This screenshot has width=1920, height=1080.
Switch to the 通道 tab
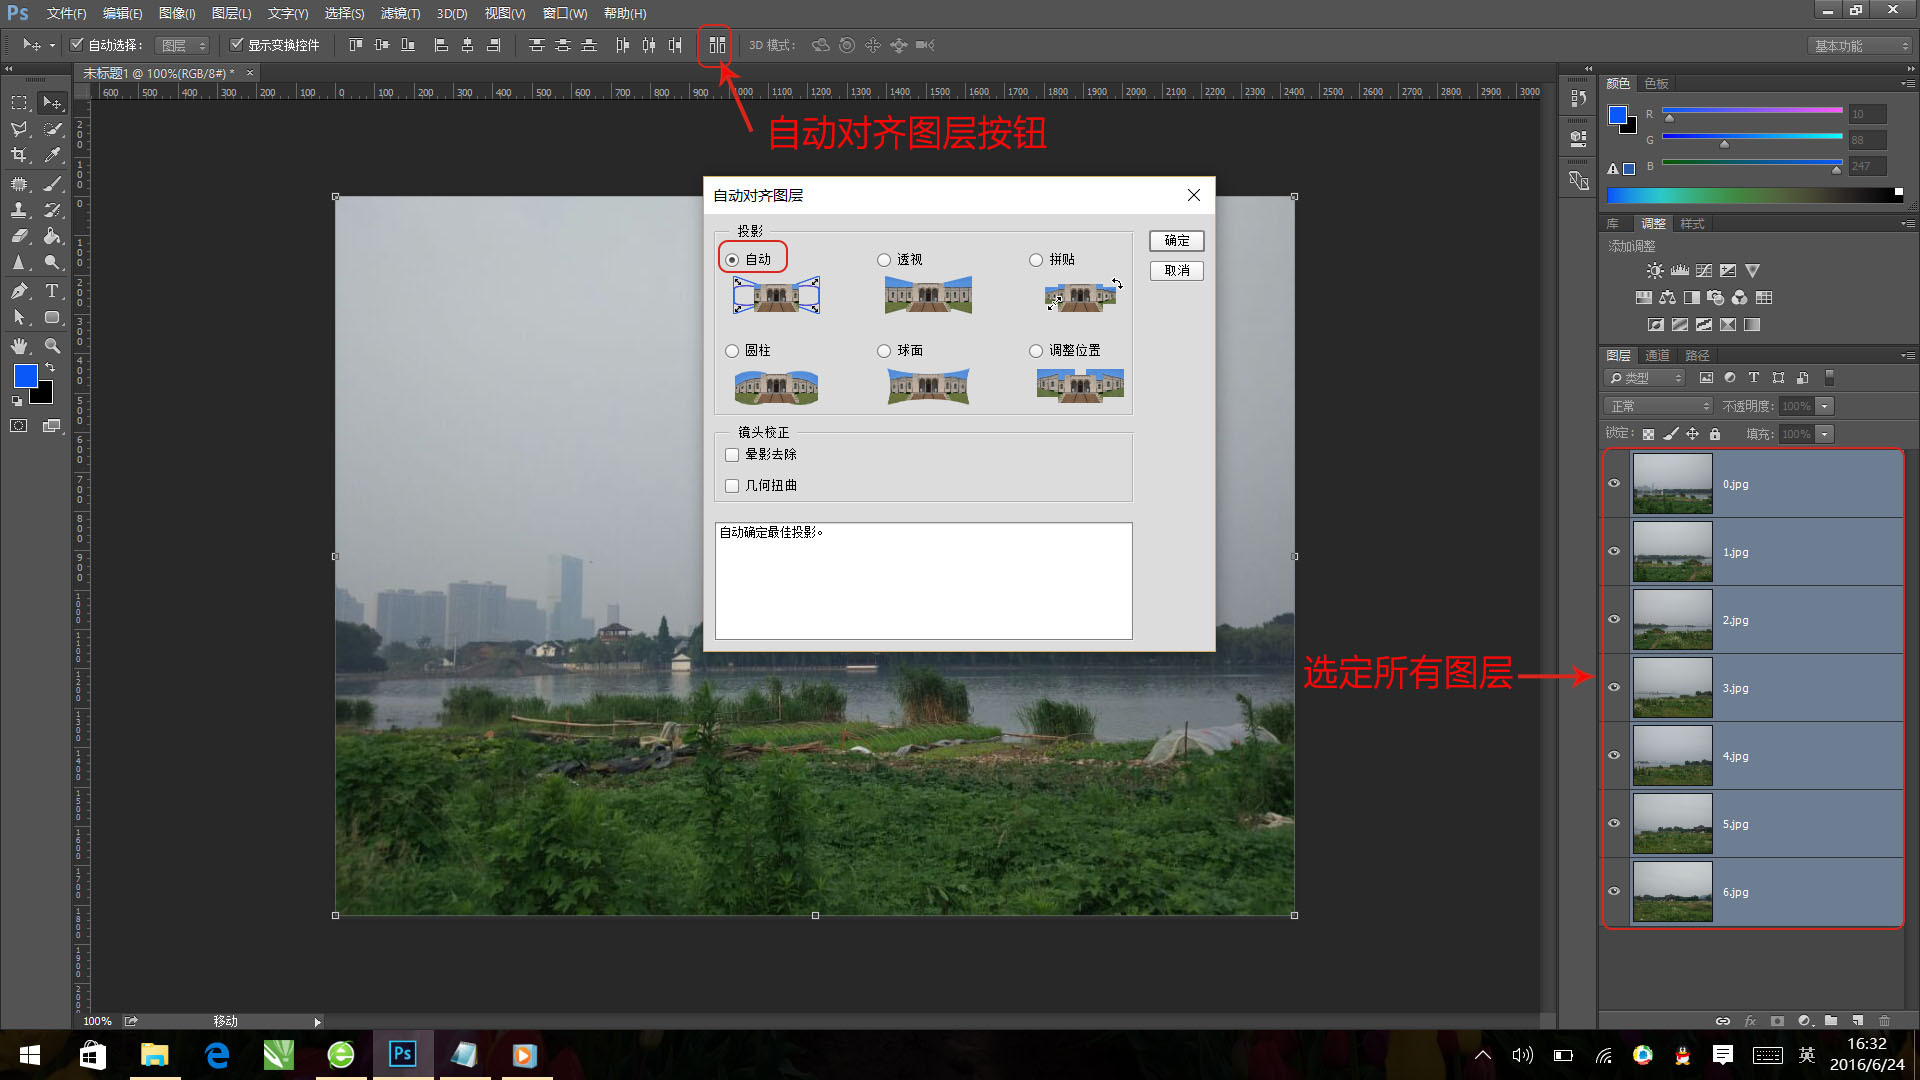click(1657, 355)
